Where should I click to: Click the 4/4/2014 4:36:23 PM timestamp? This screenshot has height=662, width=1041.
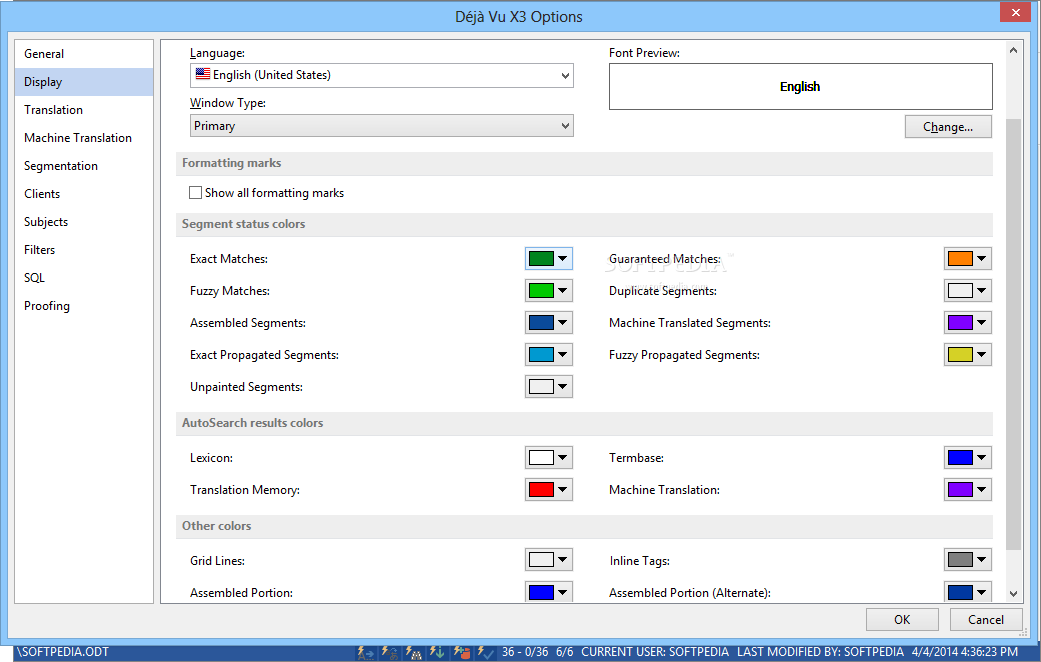coord(965,652)
